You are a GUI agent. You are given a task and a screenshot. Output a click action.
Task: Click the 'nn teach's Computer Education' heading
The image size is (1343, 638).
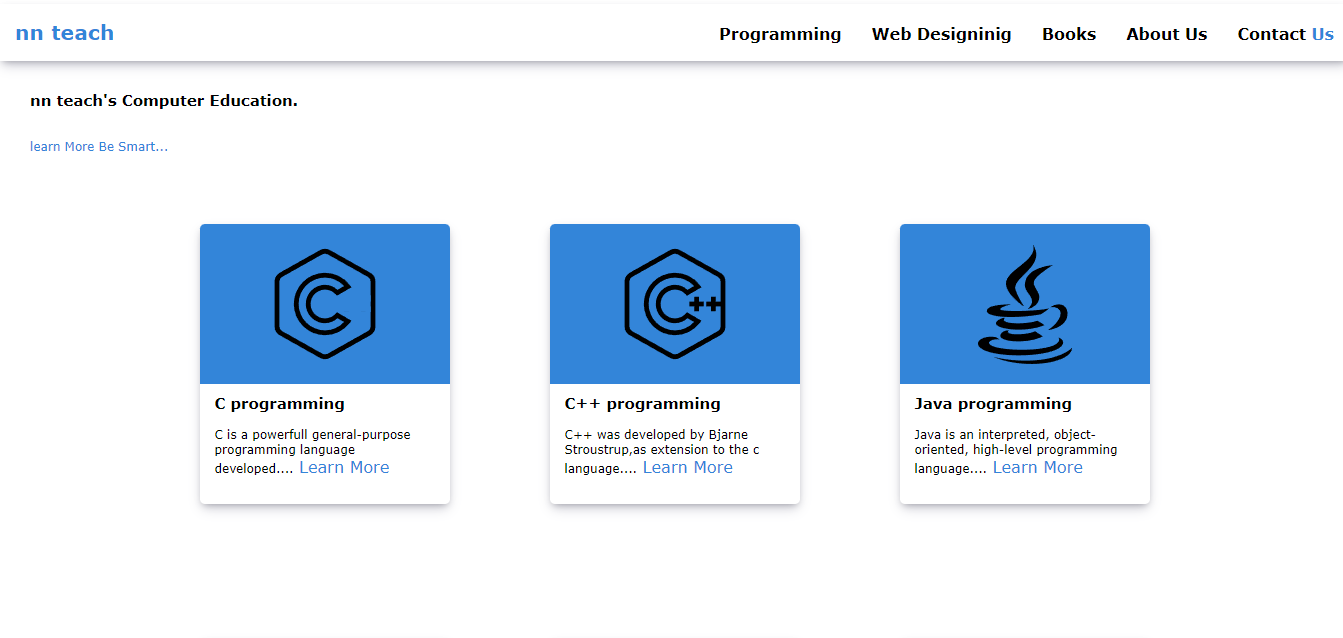pos(164,101)
